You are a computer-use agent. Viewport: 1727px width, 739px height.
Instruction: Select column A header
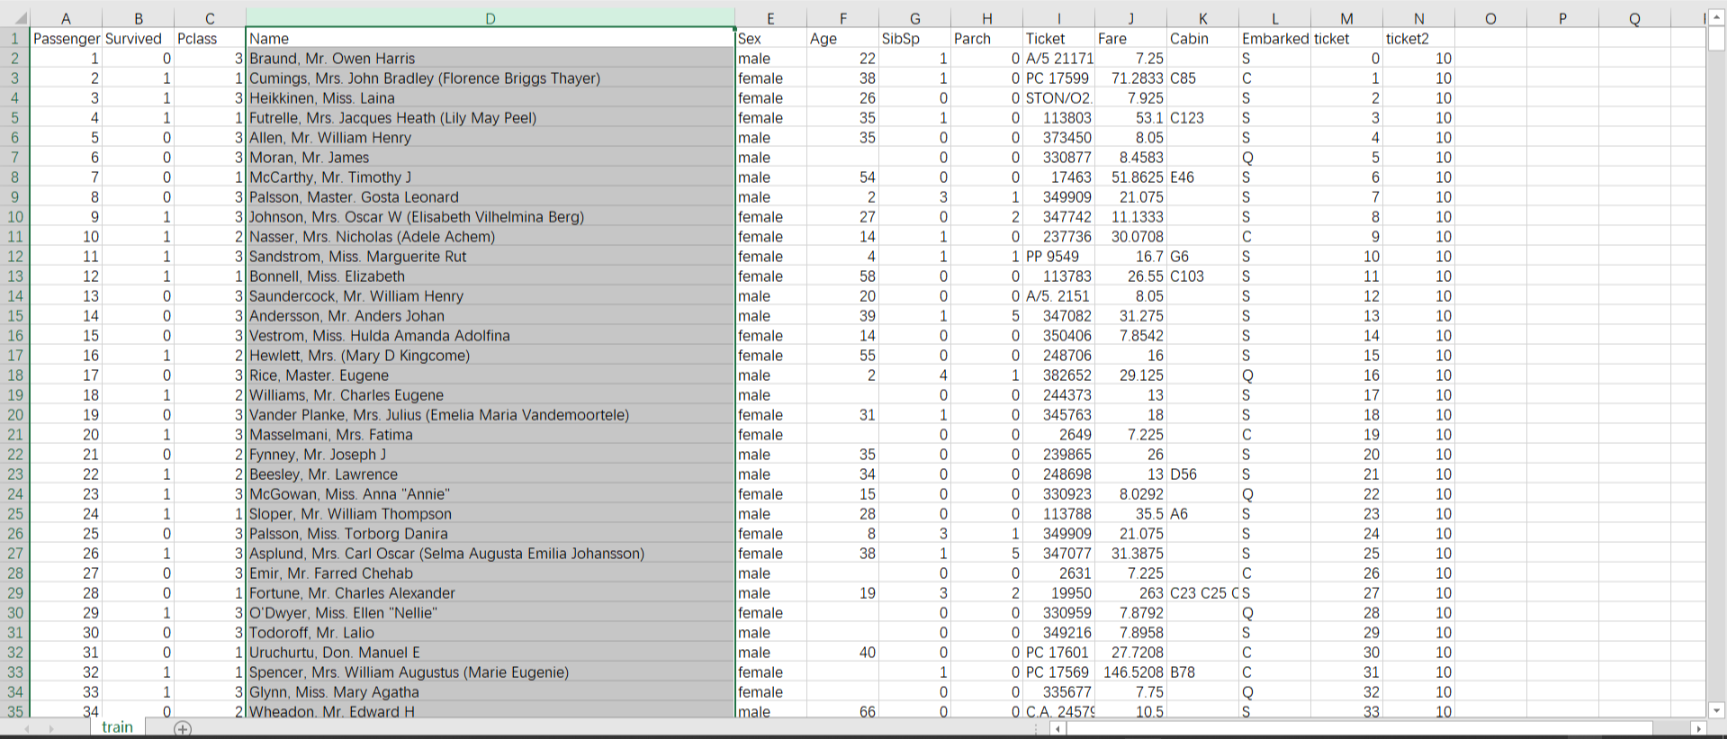click(66, 18)
